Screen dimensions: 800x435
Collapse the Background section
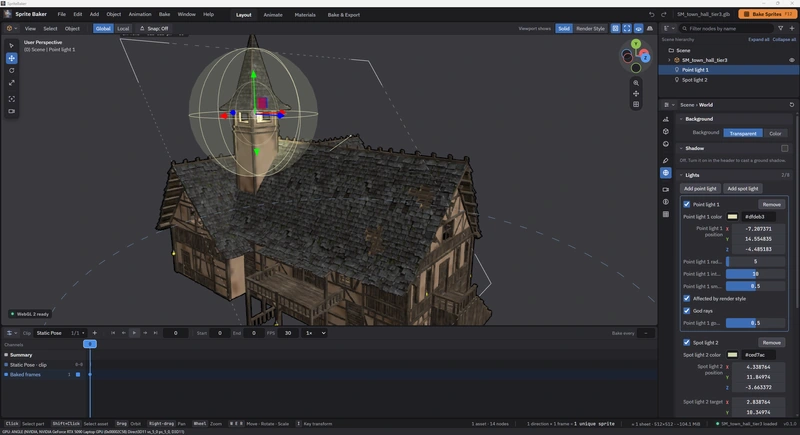pyautogui.click(x=681, y=119)
